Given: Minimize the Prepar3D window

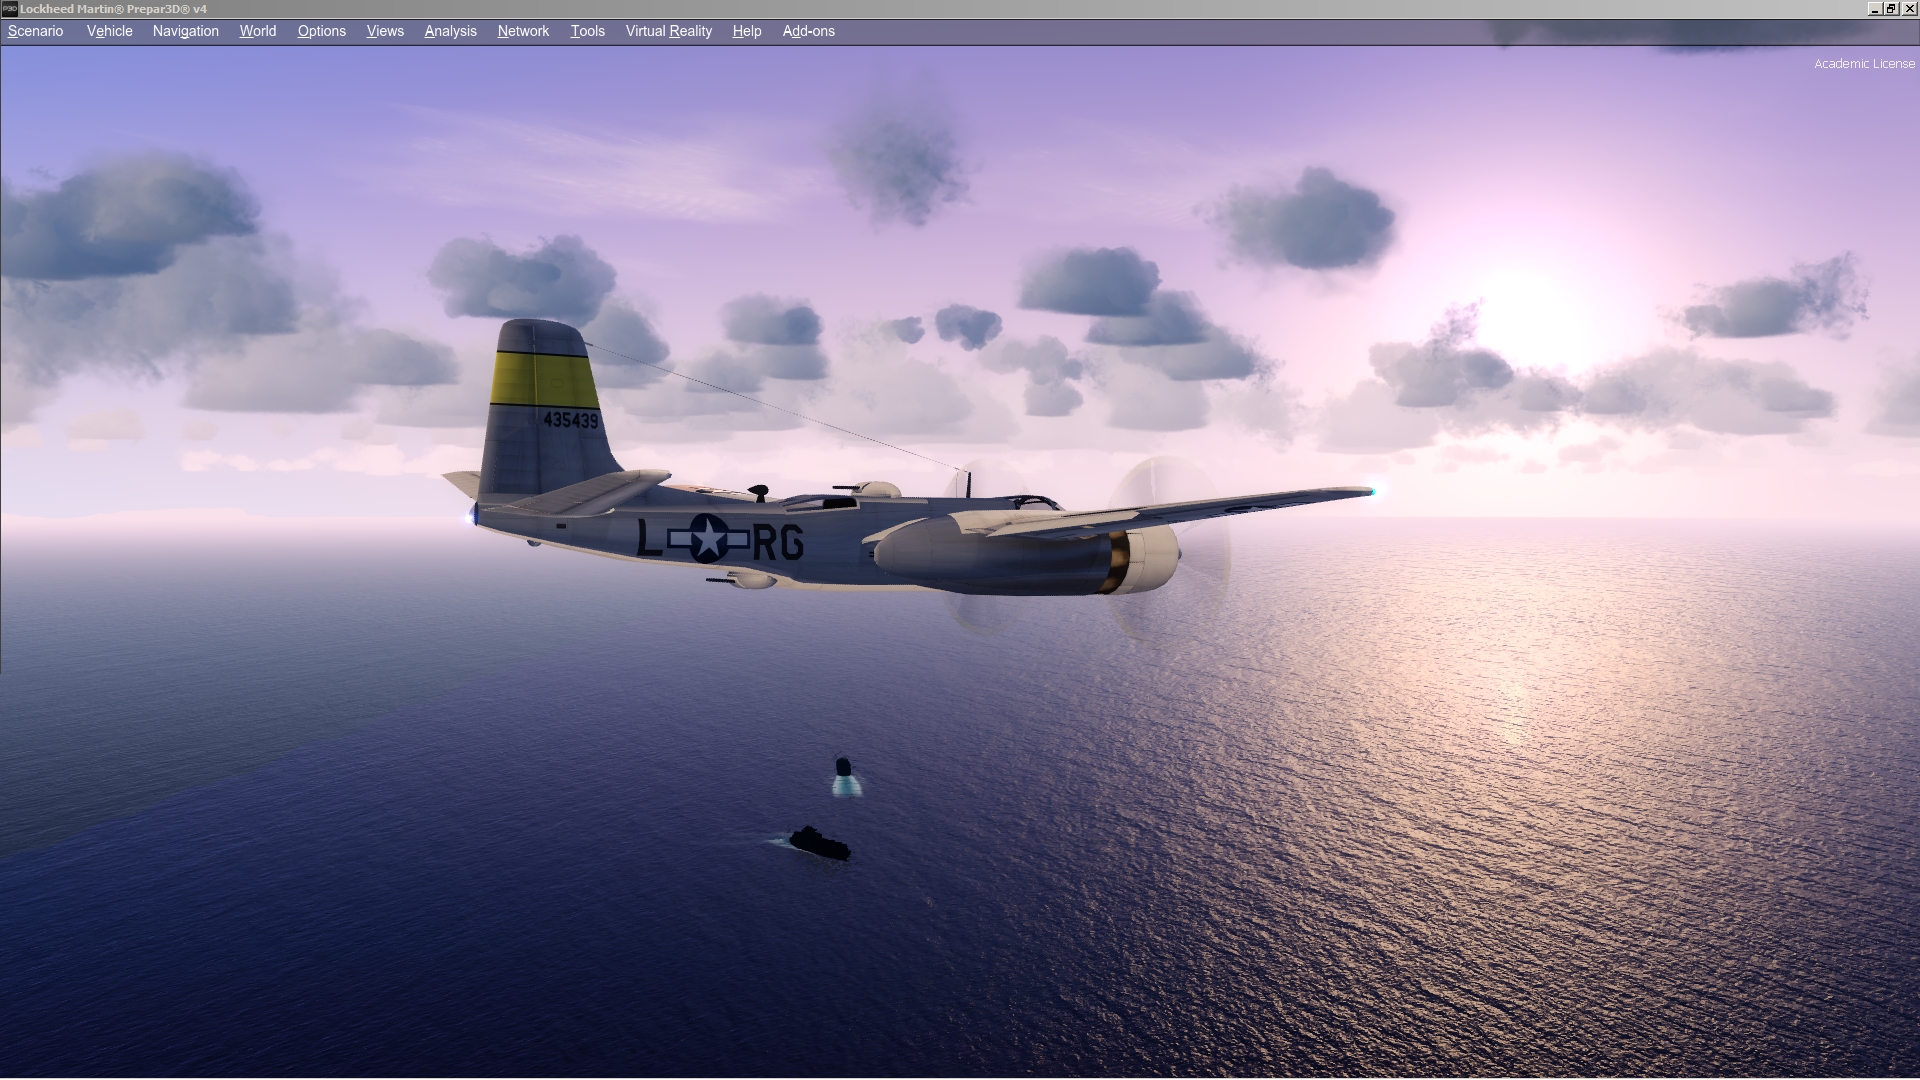Looking at the screenshot, I should [1874, 8].
